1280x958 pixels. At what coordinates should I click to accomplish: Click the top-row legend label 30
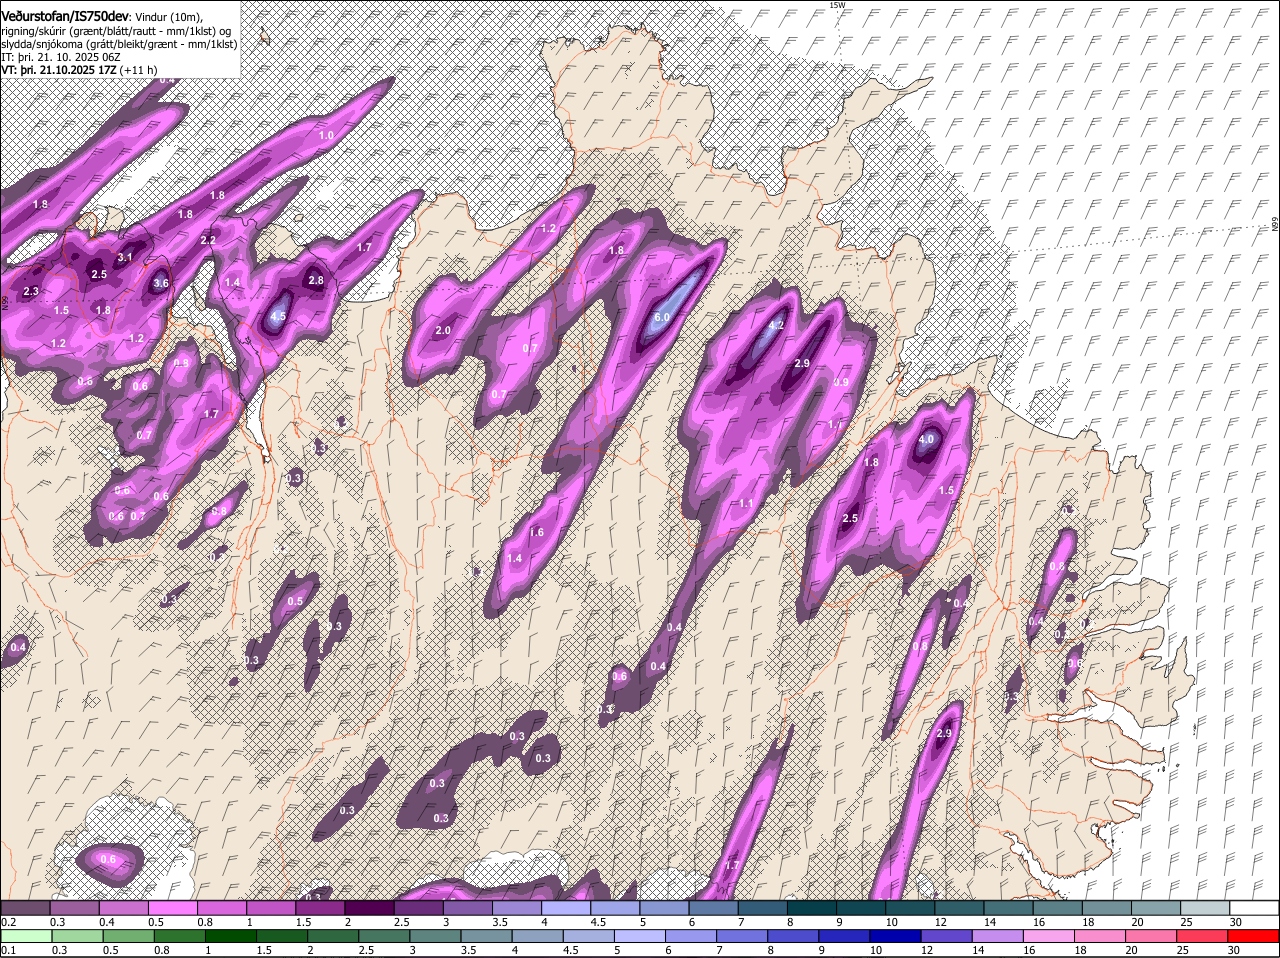click(1236, 921)
